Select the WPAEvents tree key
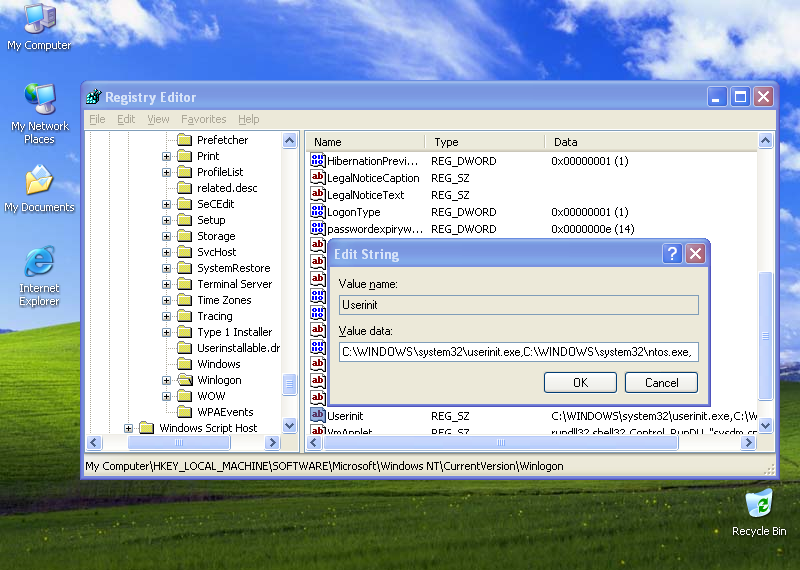 pos(225,412)
